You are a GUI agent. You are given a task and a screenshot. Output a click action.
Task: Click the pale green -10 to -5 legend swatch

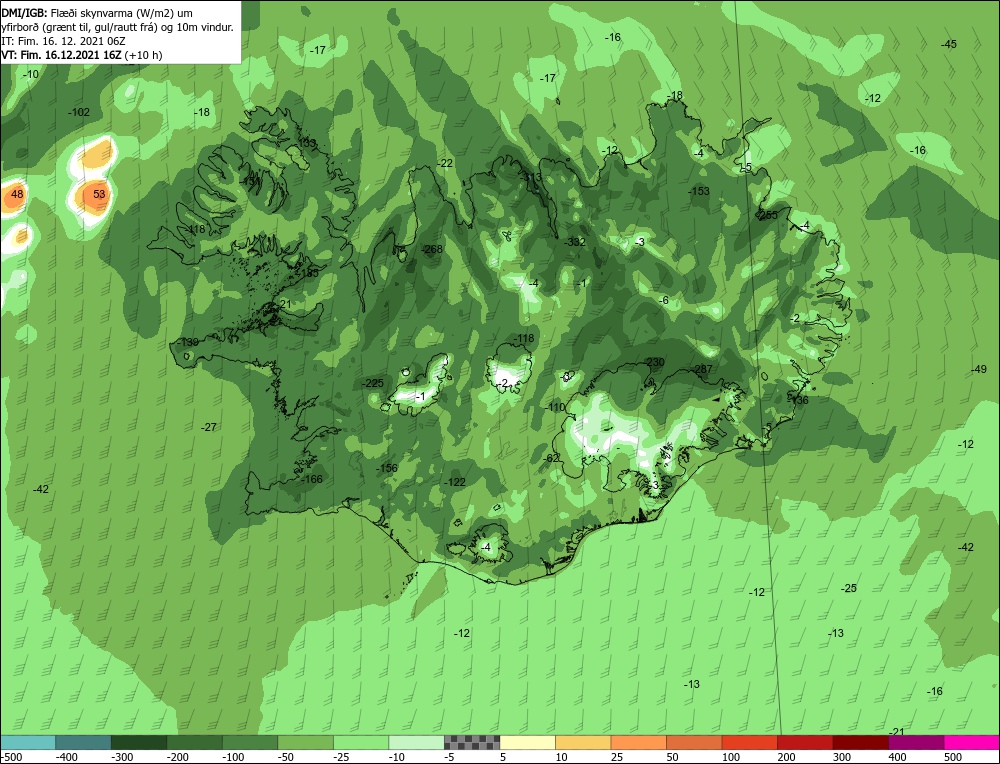coord(416,742)
